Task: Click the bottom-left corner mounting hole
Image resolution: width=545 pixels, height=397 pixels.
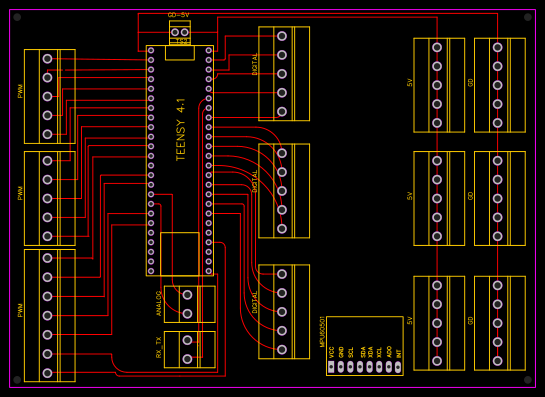Action: click(x=17, y=379)
